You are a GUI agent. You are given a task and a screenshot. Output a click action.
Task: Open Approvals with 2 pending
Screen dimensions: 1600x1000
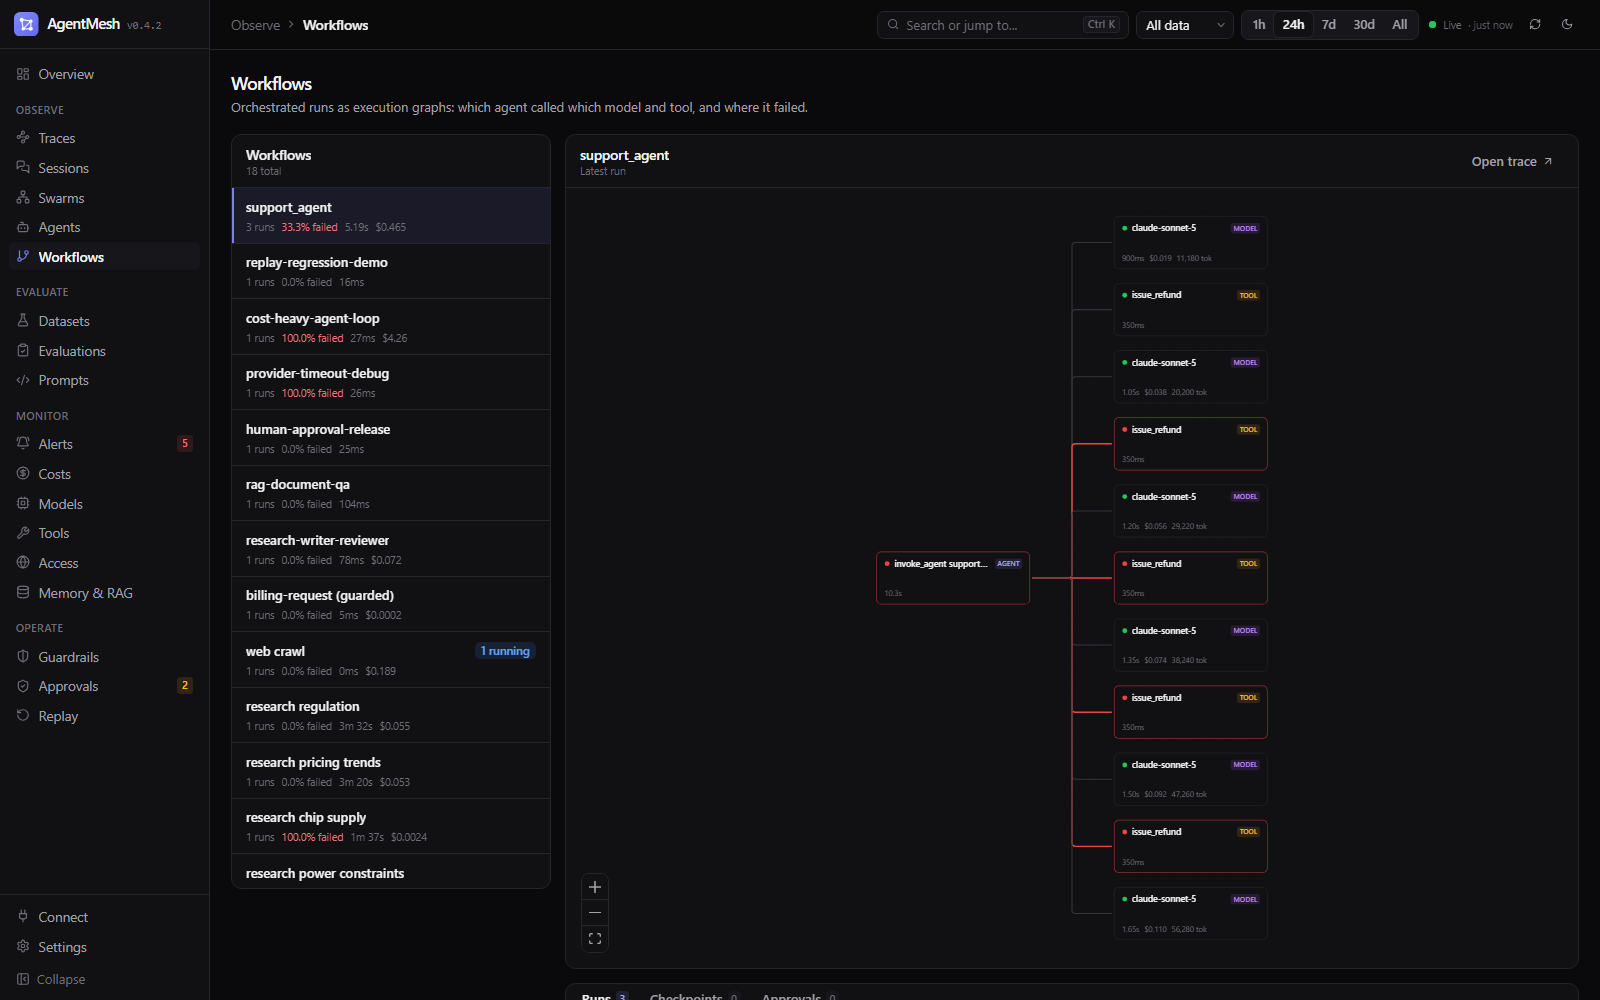104,686
